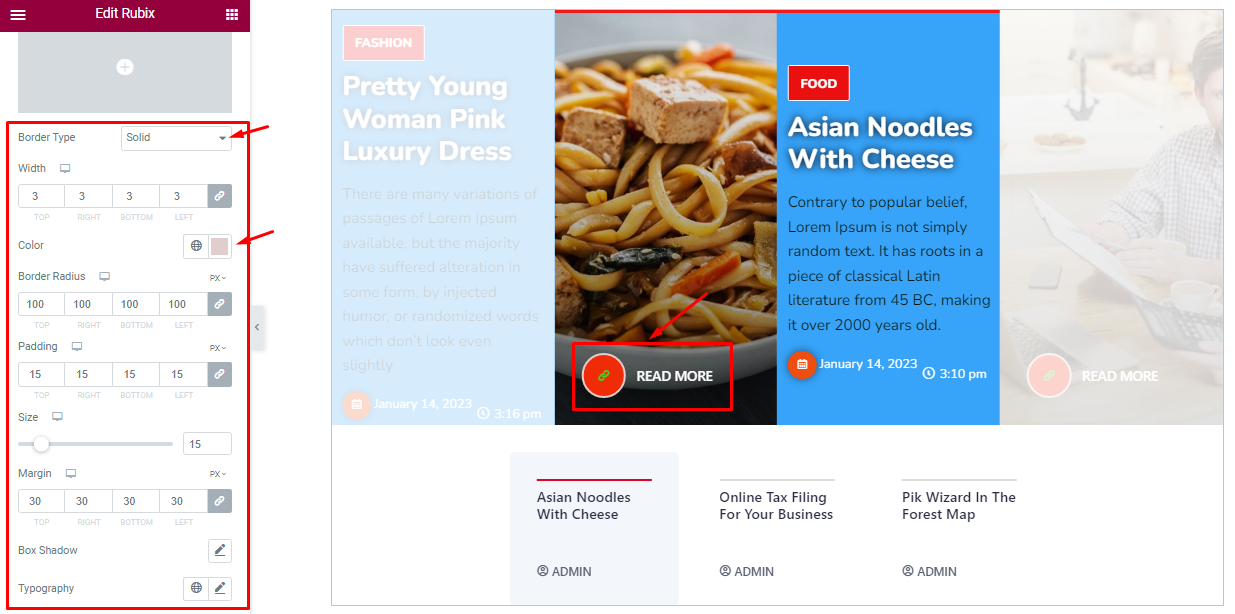Open the widgets grid icon in header
The image size is (1235, 614).
tap(232, 15)
